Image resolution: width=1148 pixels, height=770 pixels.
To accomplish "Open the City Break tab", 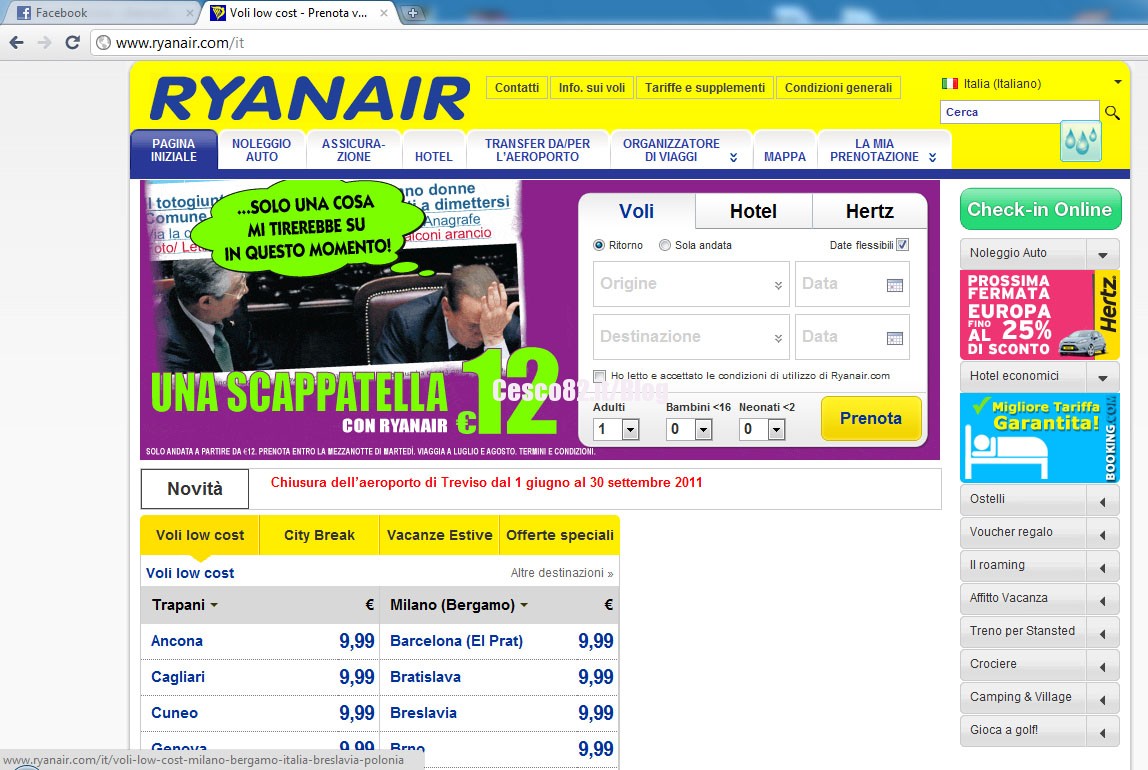I will tap(319, 535).
